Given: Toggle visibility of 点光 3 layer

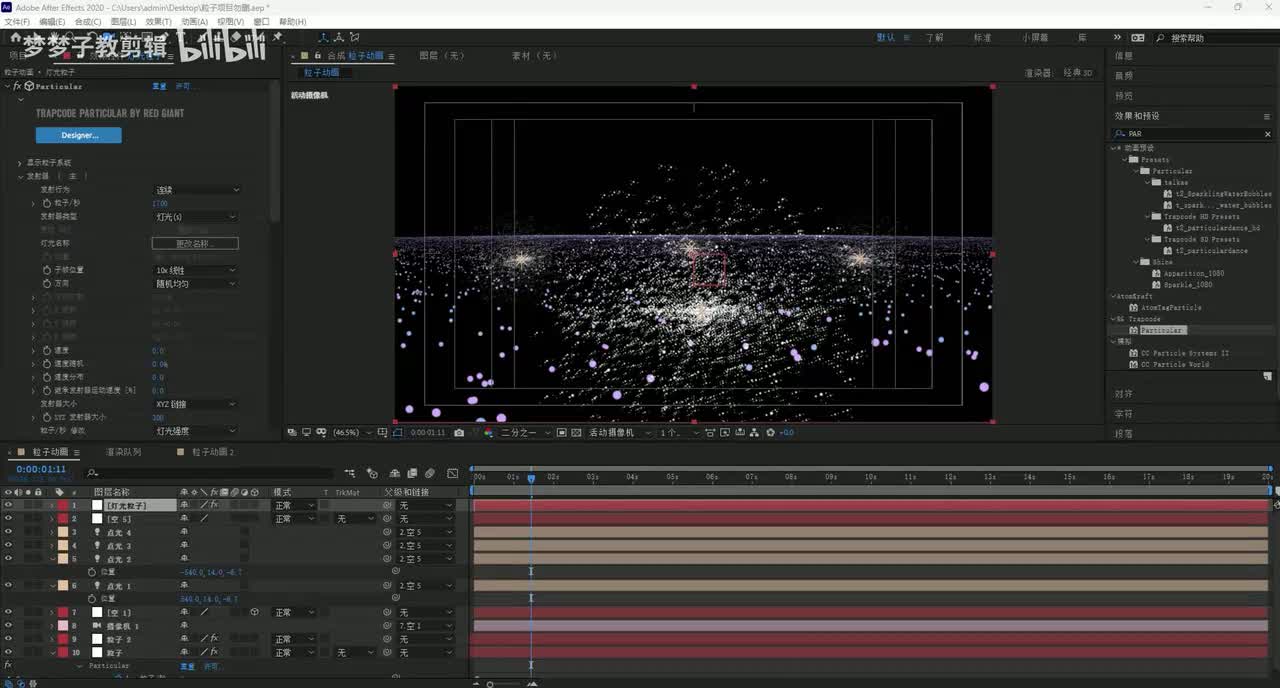Looking at the screenshot, I should [8, 546].
